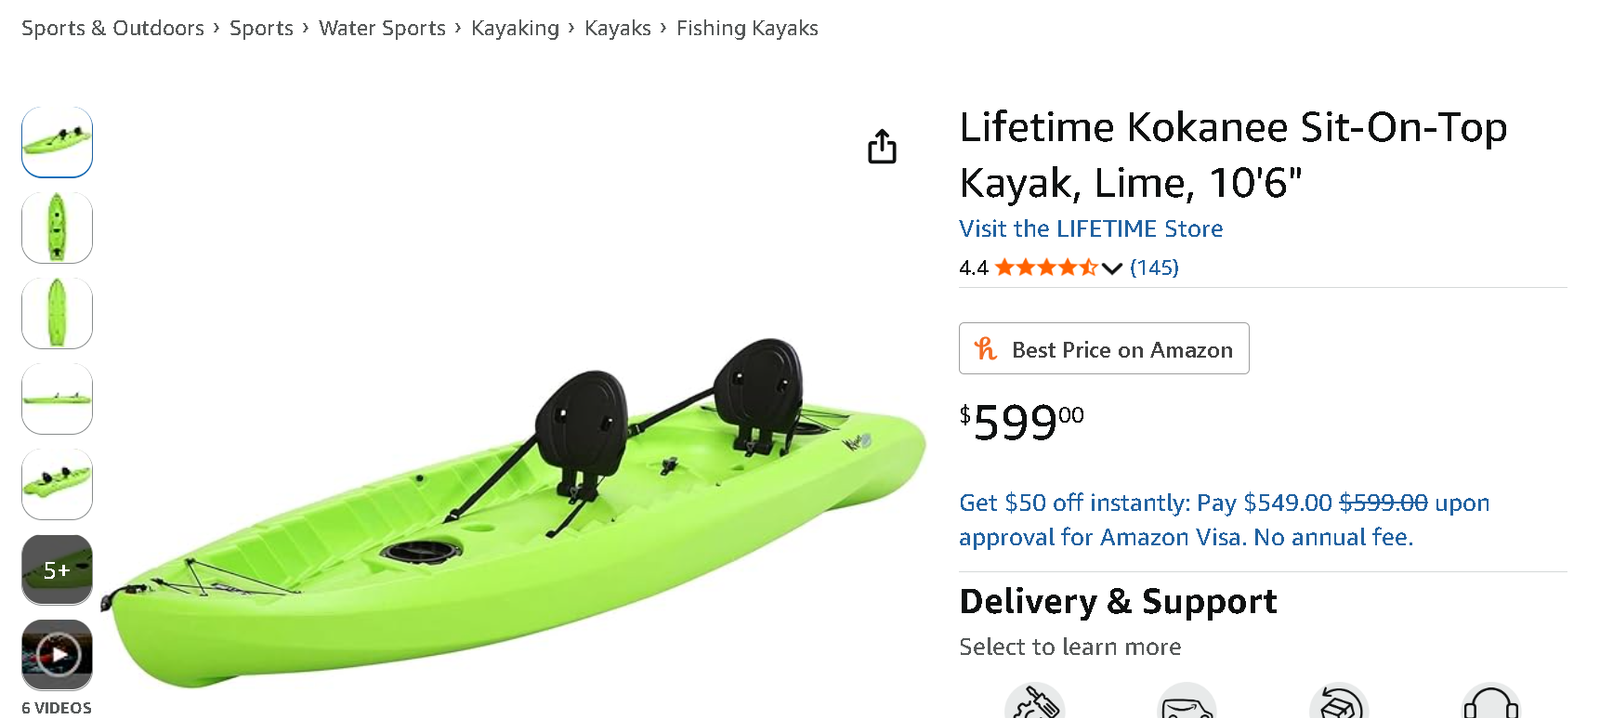This screenshot has width=1600, height=718.
Task: Play the product videos thumbnail
Action: click(57, 655)
